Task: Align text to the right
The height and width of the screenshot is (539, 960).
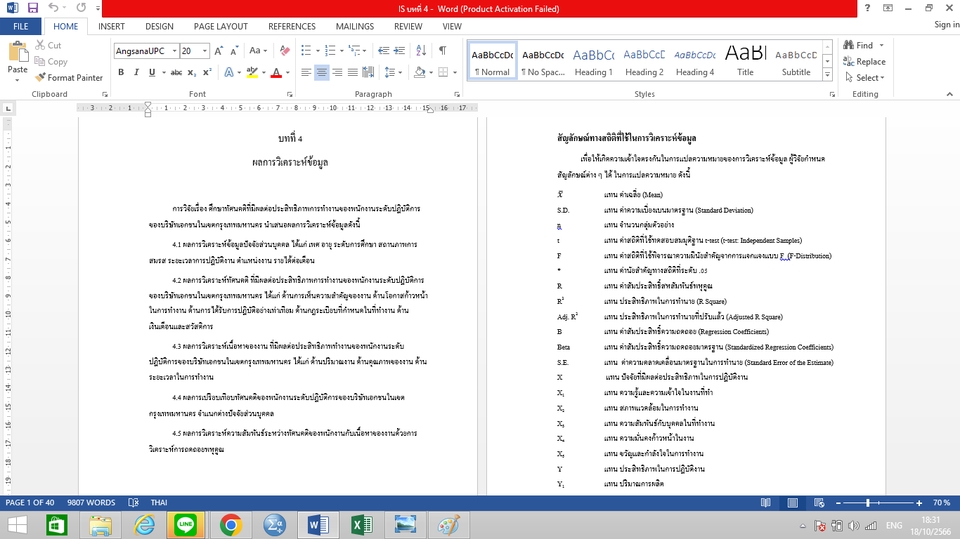Action: point(337,72)
